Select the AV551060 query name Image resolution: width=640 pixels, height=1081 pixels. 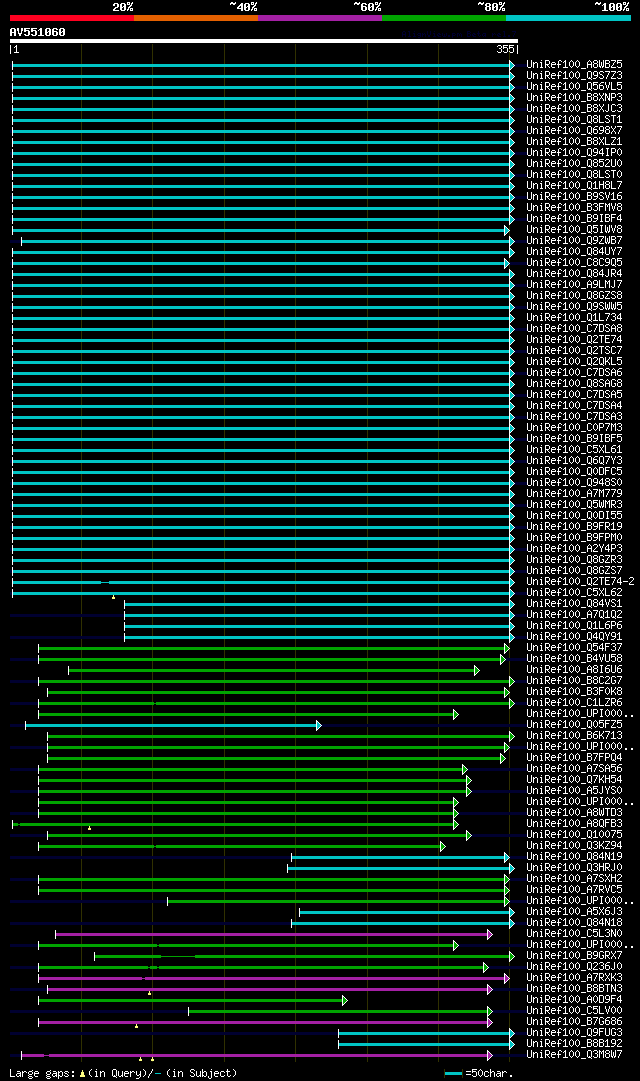(x=37, y=32)
